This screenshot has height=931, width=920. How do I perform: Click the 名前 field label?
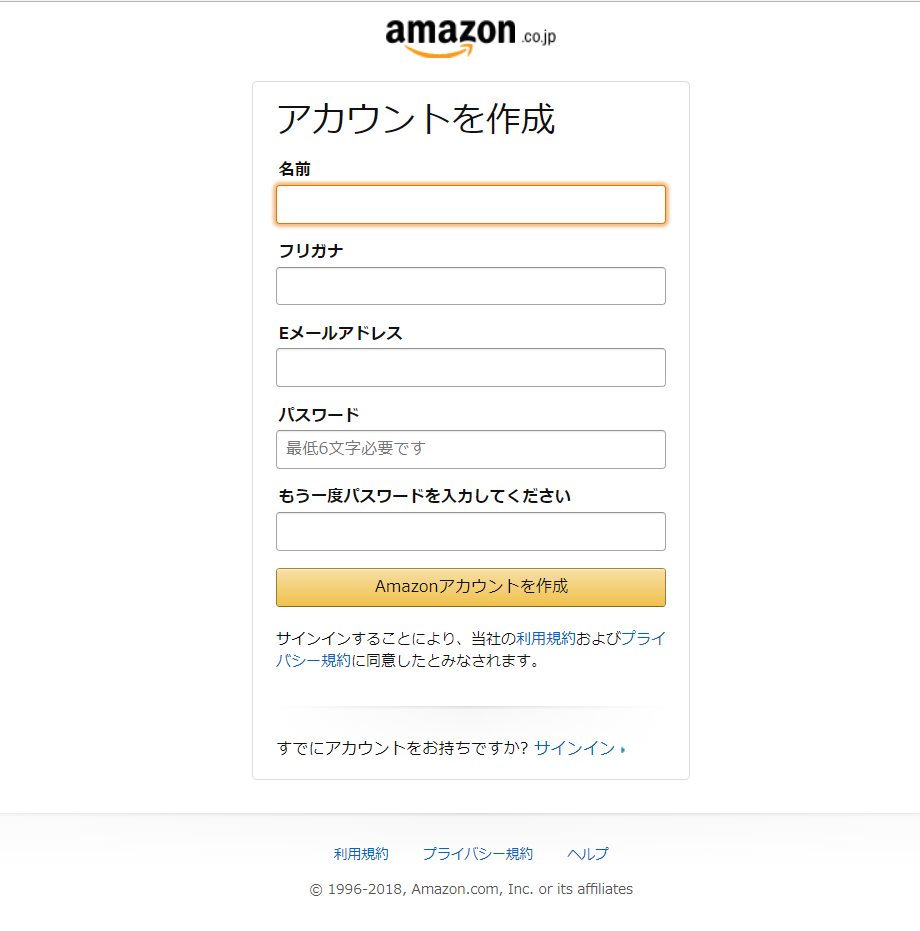click(x=294, y=169)
